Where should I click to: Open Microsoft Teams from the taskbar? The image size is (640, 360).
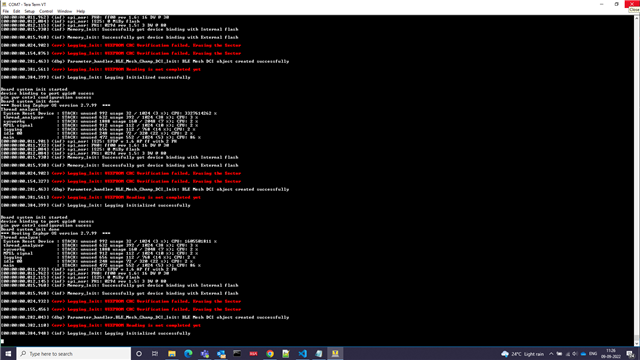coord(204,353)
